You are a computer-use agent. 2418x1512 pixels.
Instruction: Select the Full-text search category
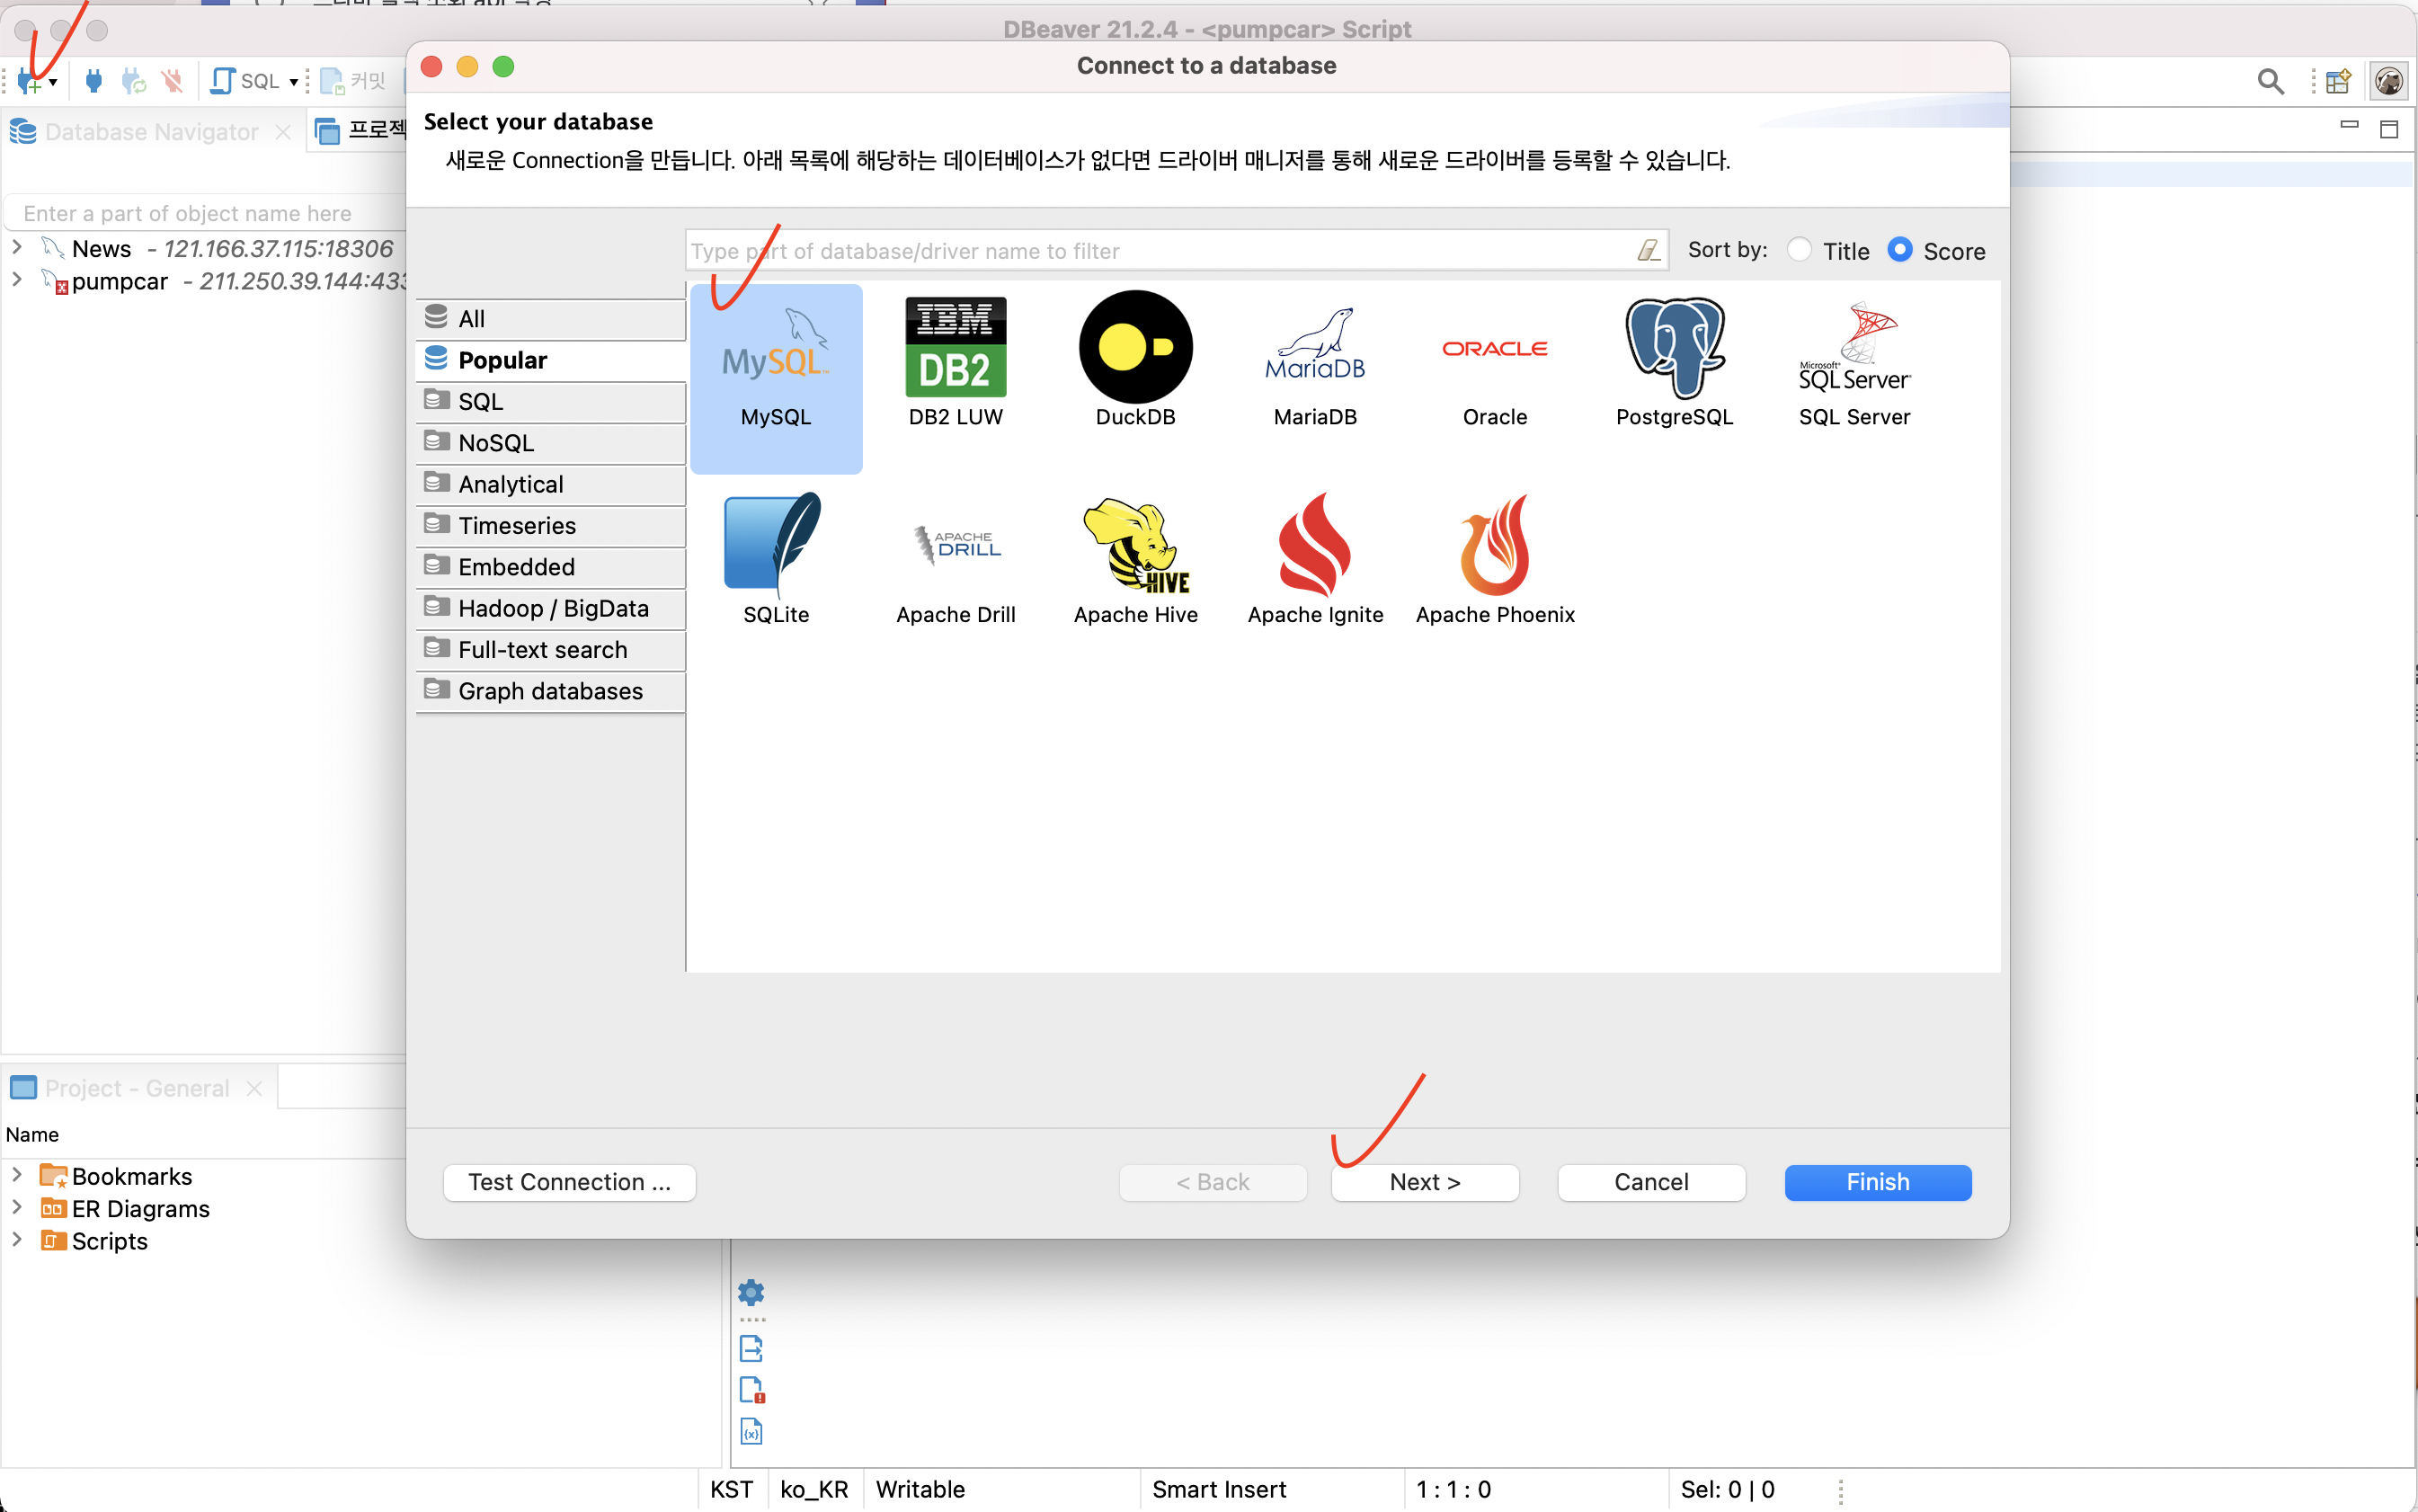coord(551,650)
